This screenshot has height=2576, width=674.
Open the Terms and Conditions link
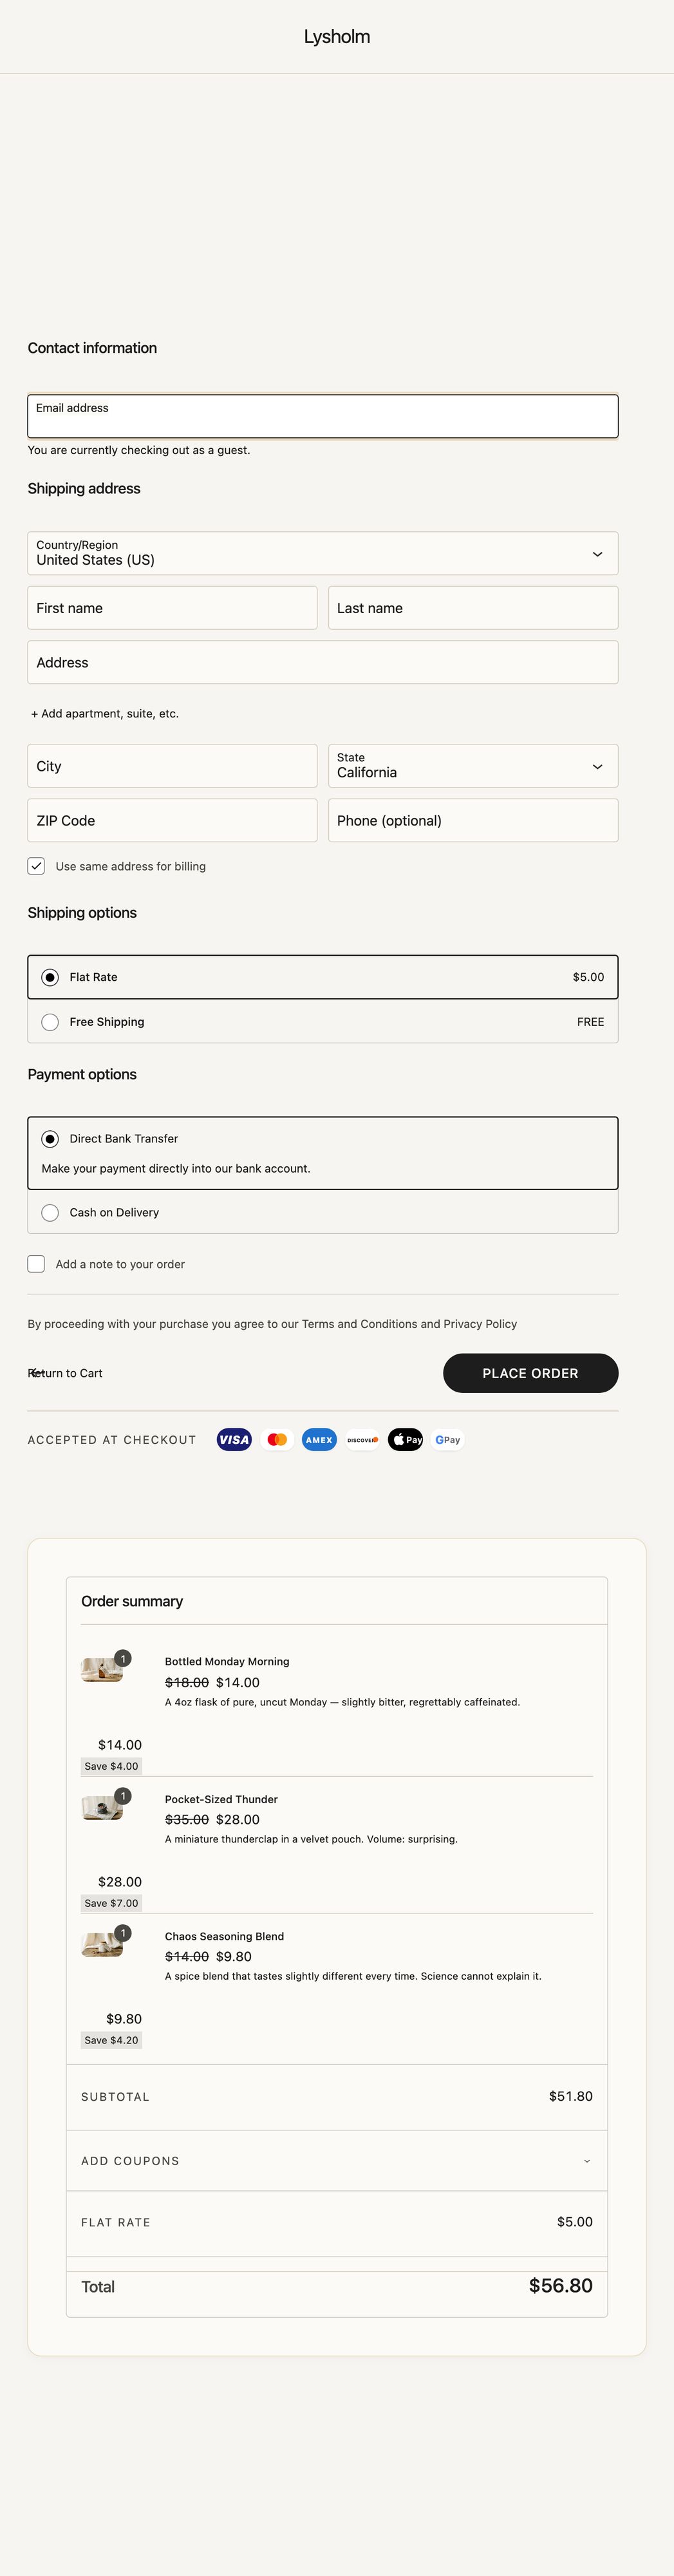coord(359,1324)
